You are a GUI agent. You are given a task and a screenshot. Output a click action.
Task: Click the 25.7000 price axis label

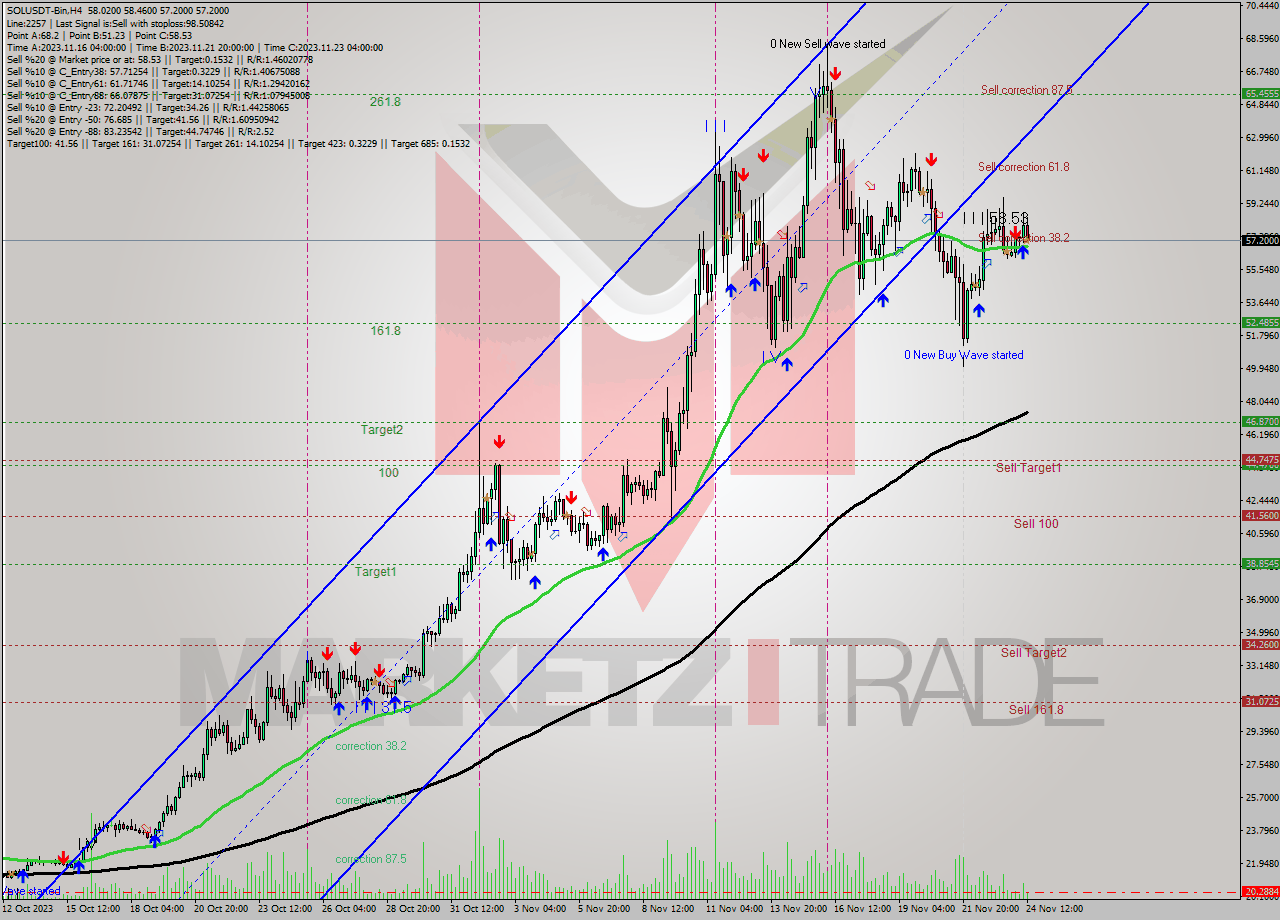(1262, 797)
